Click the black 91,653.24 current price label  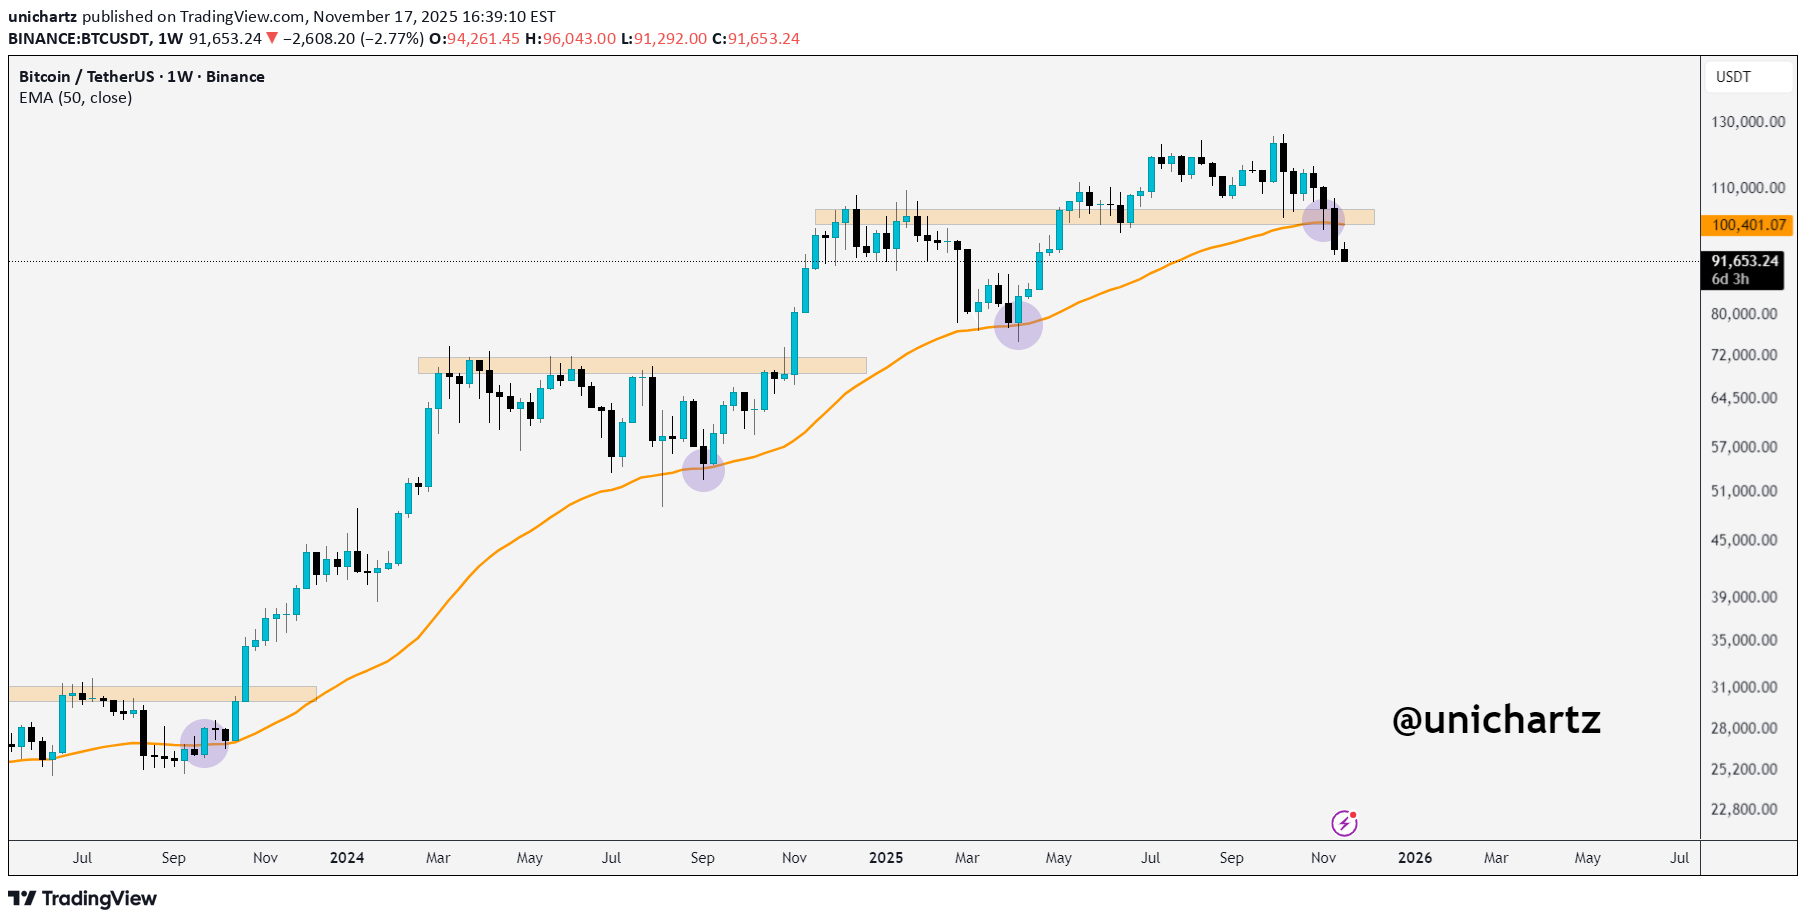(x=1744, y=261)
